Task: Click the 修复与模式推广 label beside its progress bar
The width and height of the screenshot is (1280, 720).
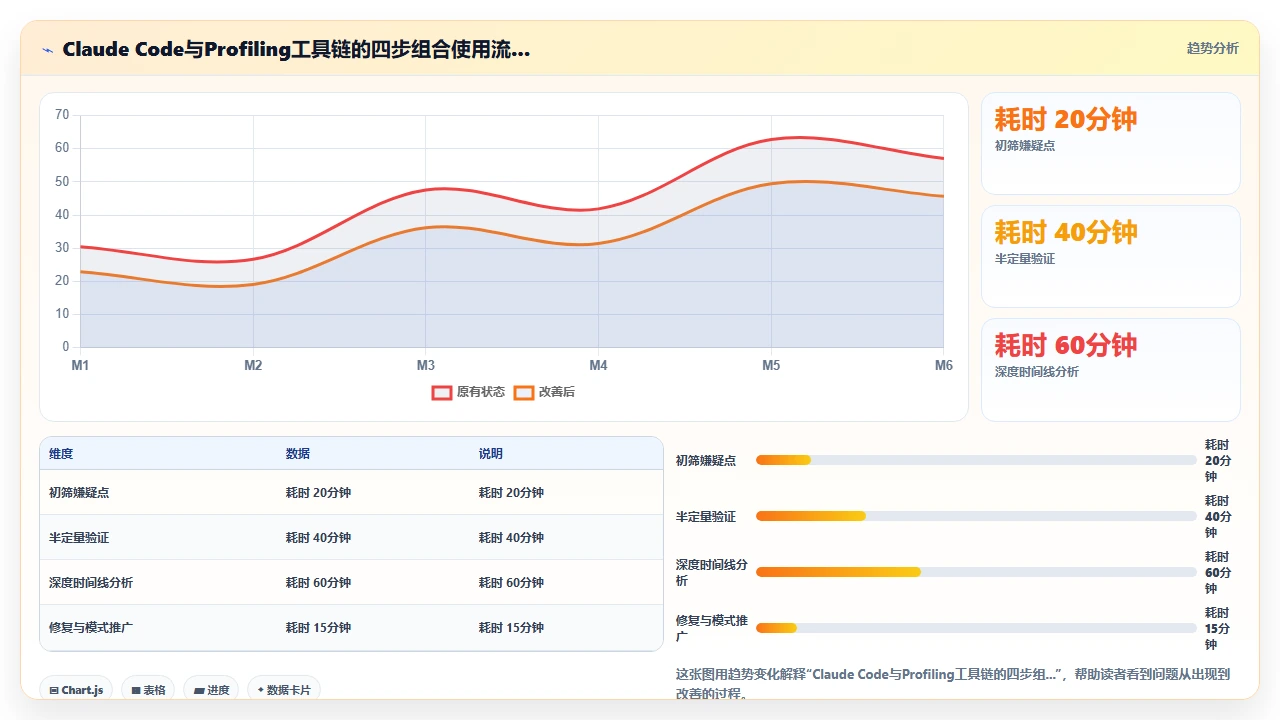Action: pyautogui.click(x=711, y=628)
